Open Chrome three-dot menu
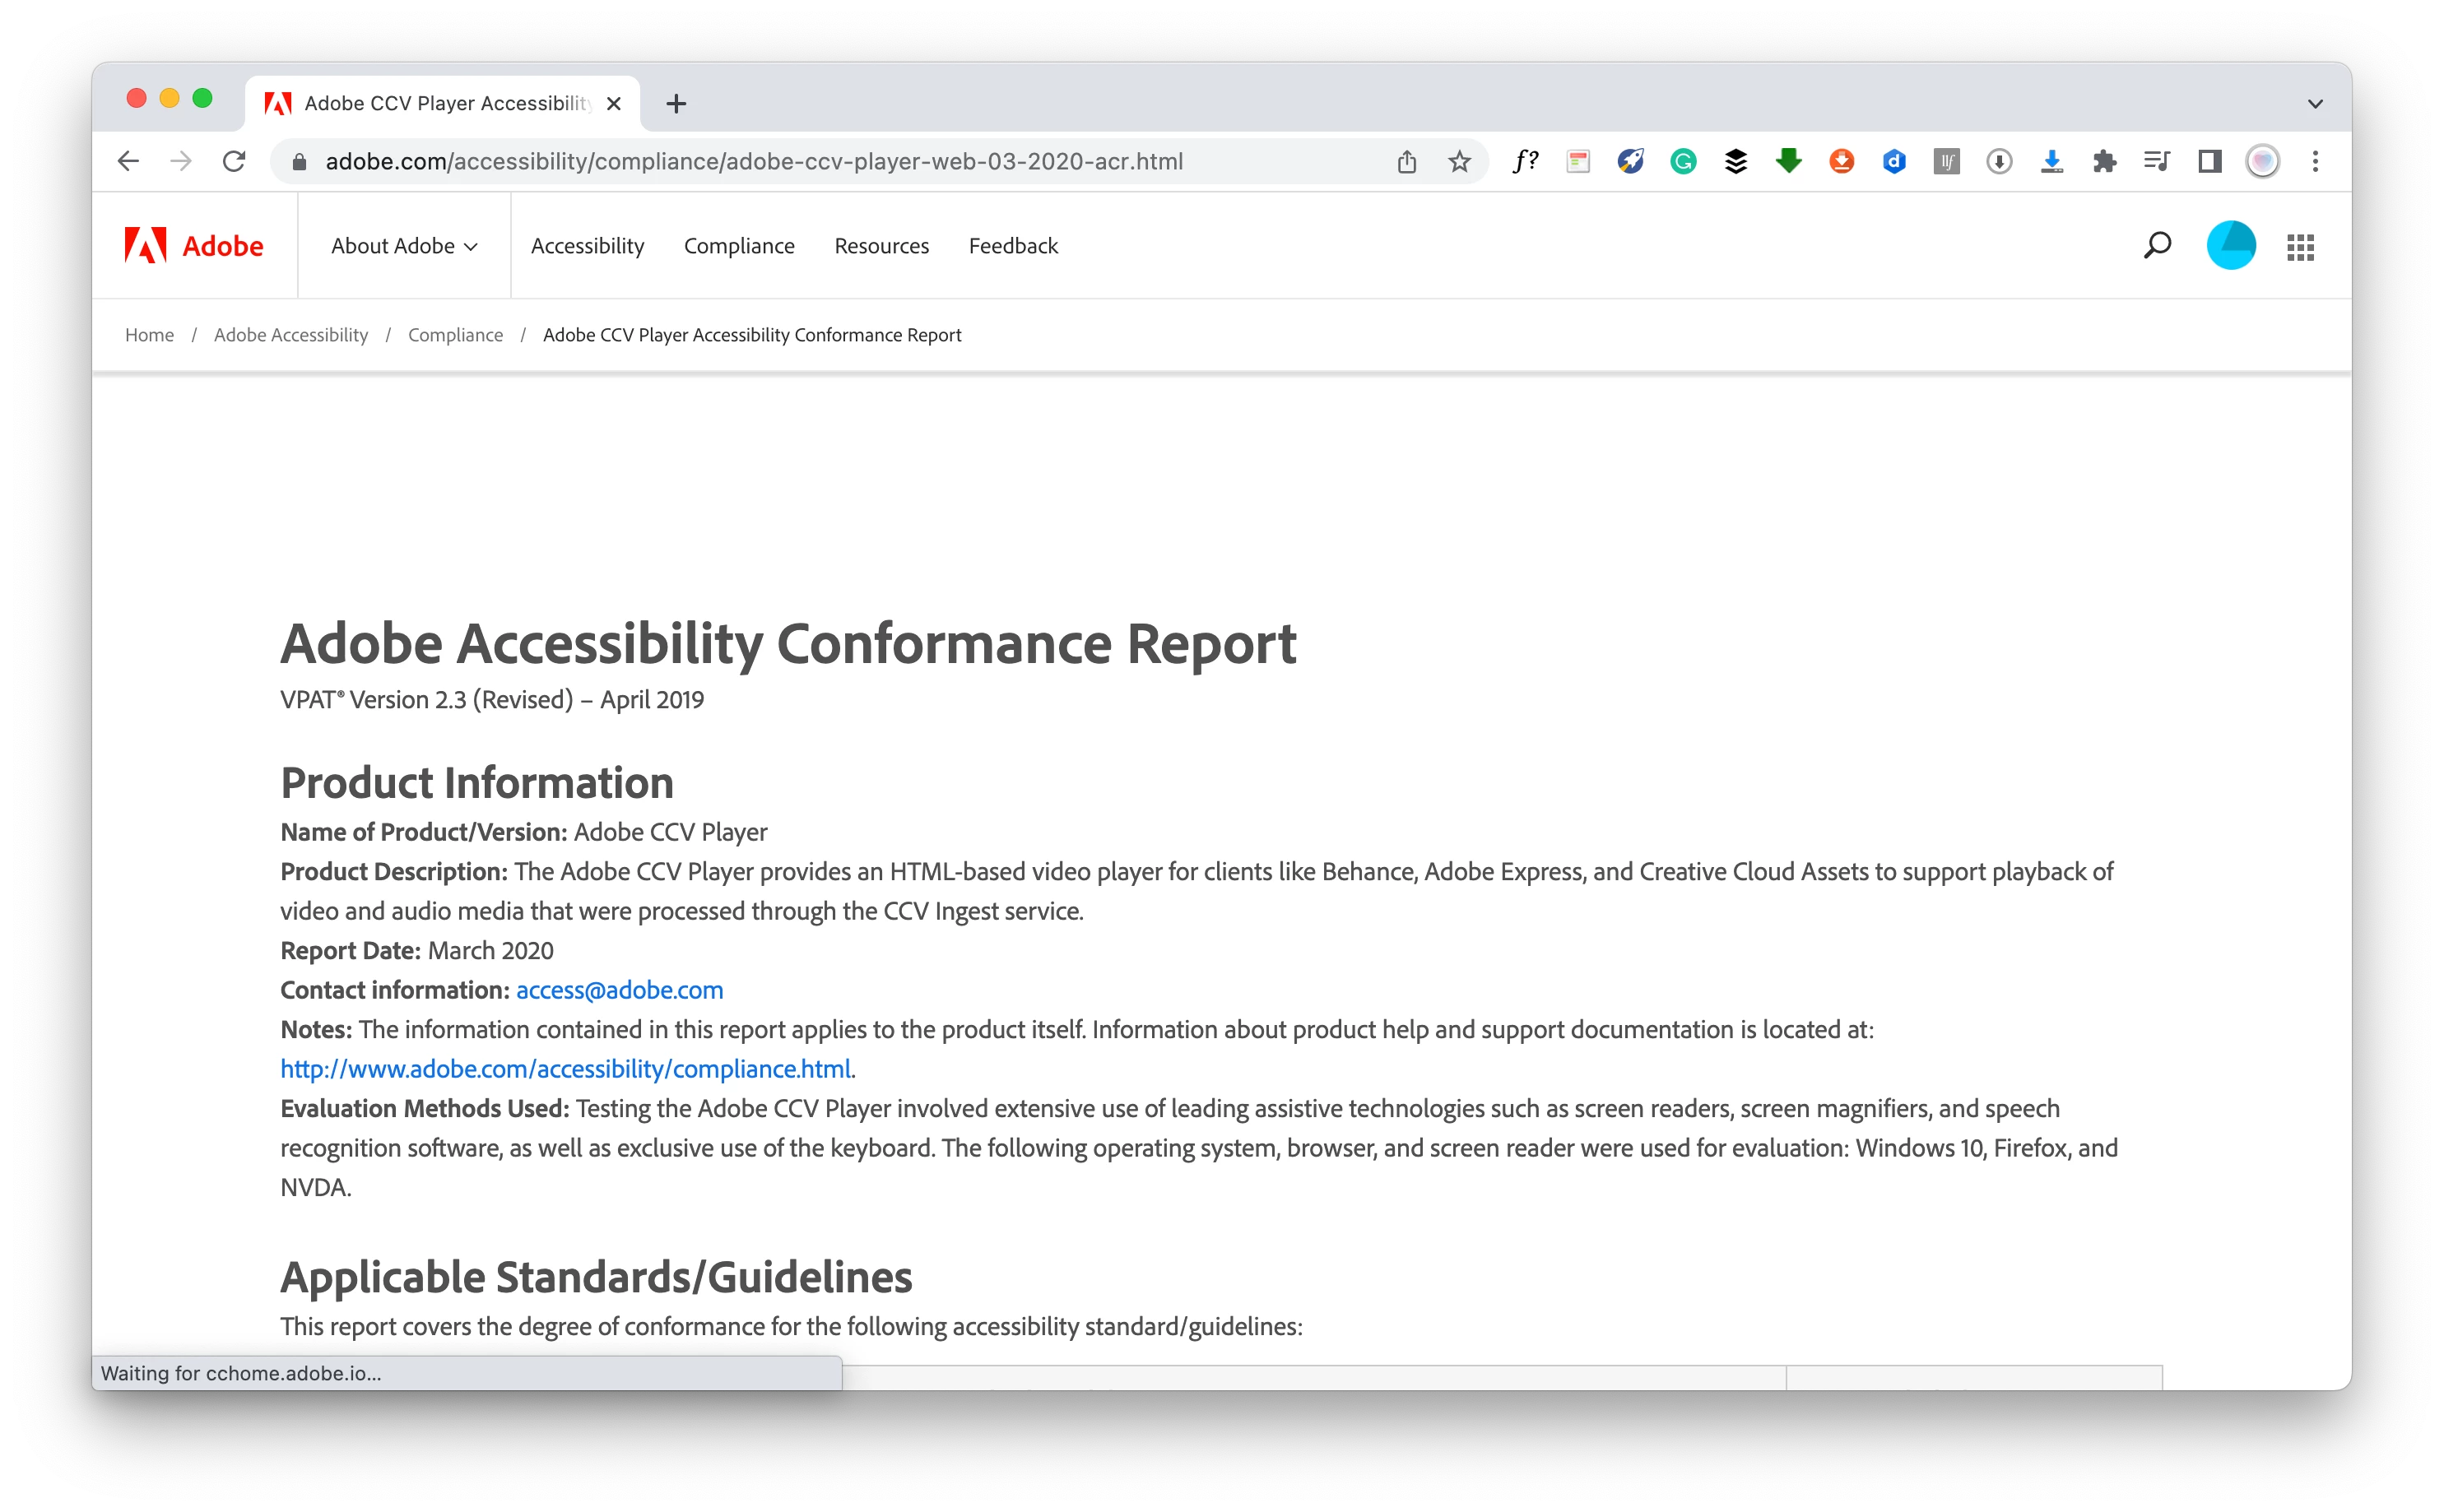 [x=2314, y=162]
